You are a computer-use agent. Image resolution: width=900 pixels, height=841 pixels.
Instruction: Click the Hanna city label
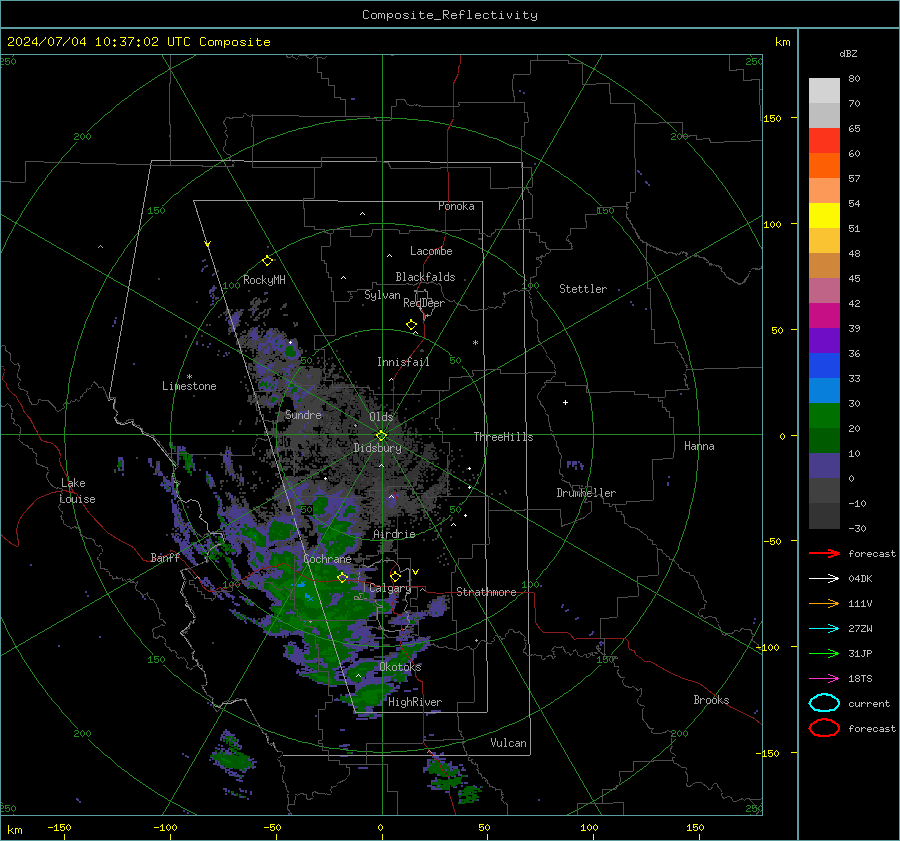699,446
